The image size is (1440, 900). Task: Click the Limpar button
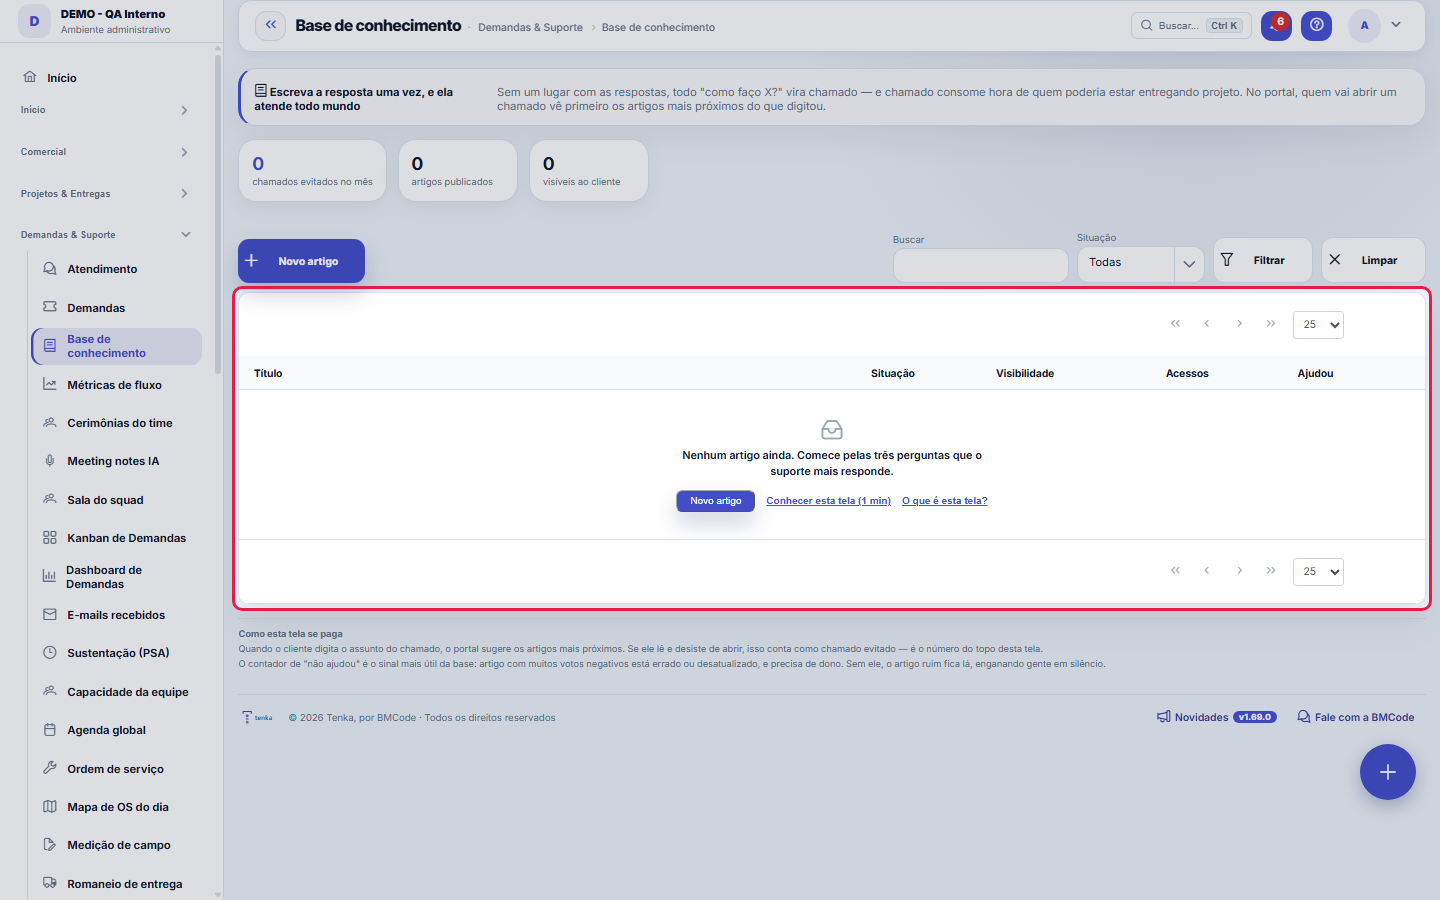pyautogui.click(x=1373, y=260)
